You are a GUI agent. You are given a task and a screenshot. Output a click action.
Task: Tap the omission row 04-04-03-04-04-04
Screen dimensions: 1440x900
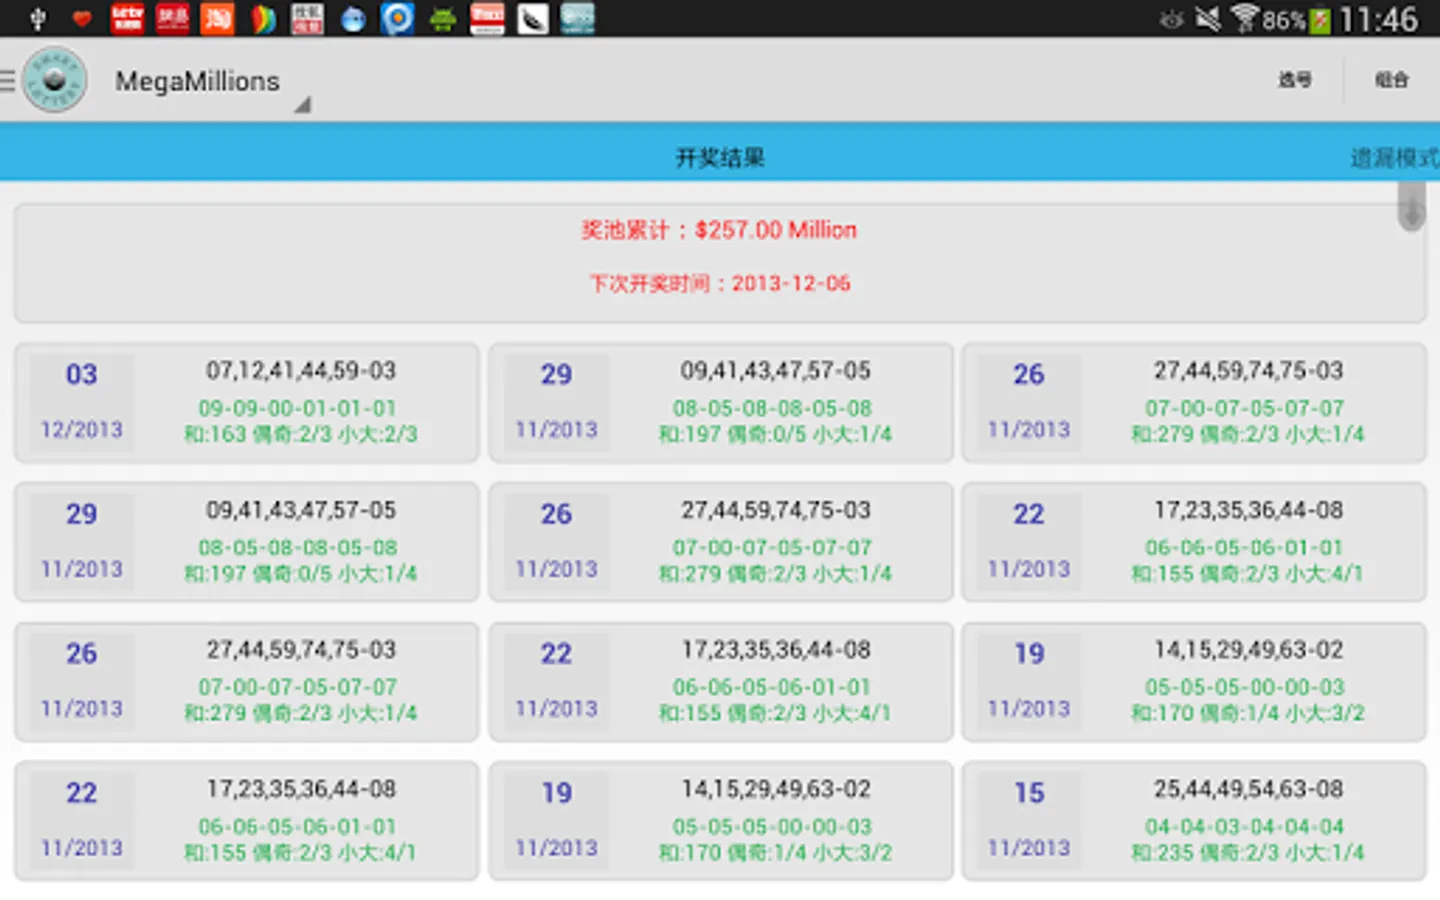coord(1245,826)
